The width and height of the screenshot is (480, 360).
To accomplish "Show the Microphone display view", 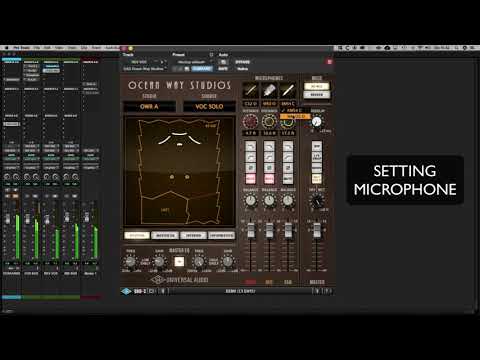I will (165, 235).
